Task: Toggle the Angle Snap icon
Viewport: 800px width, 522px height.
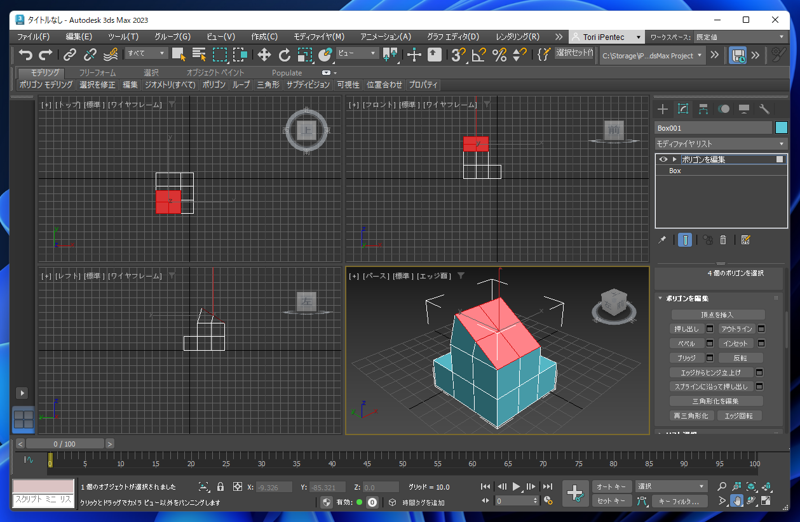Action: (479, 54)
